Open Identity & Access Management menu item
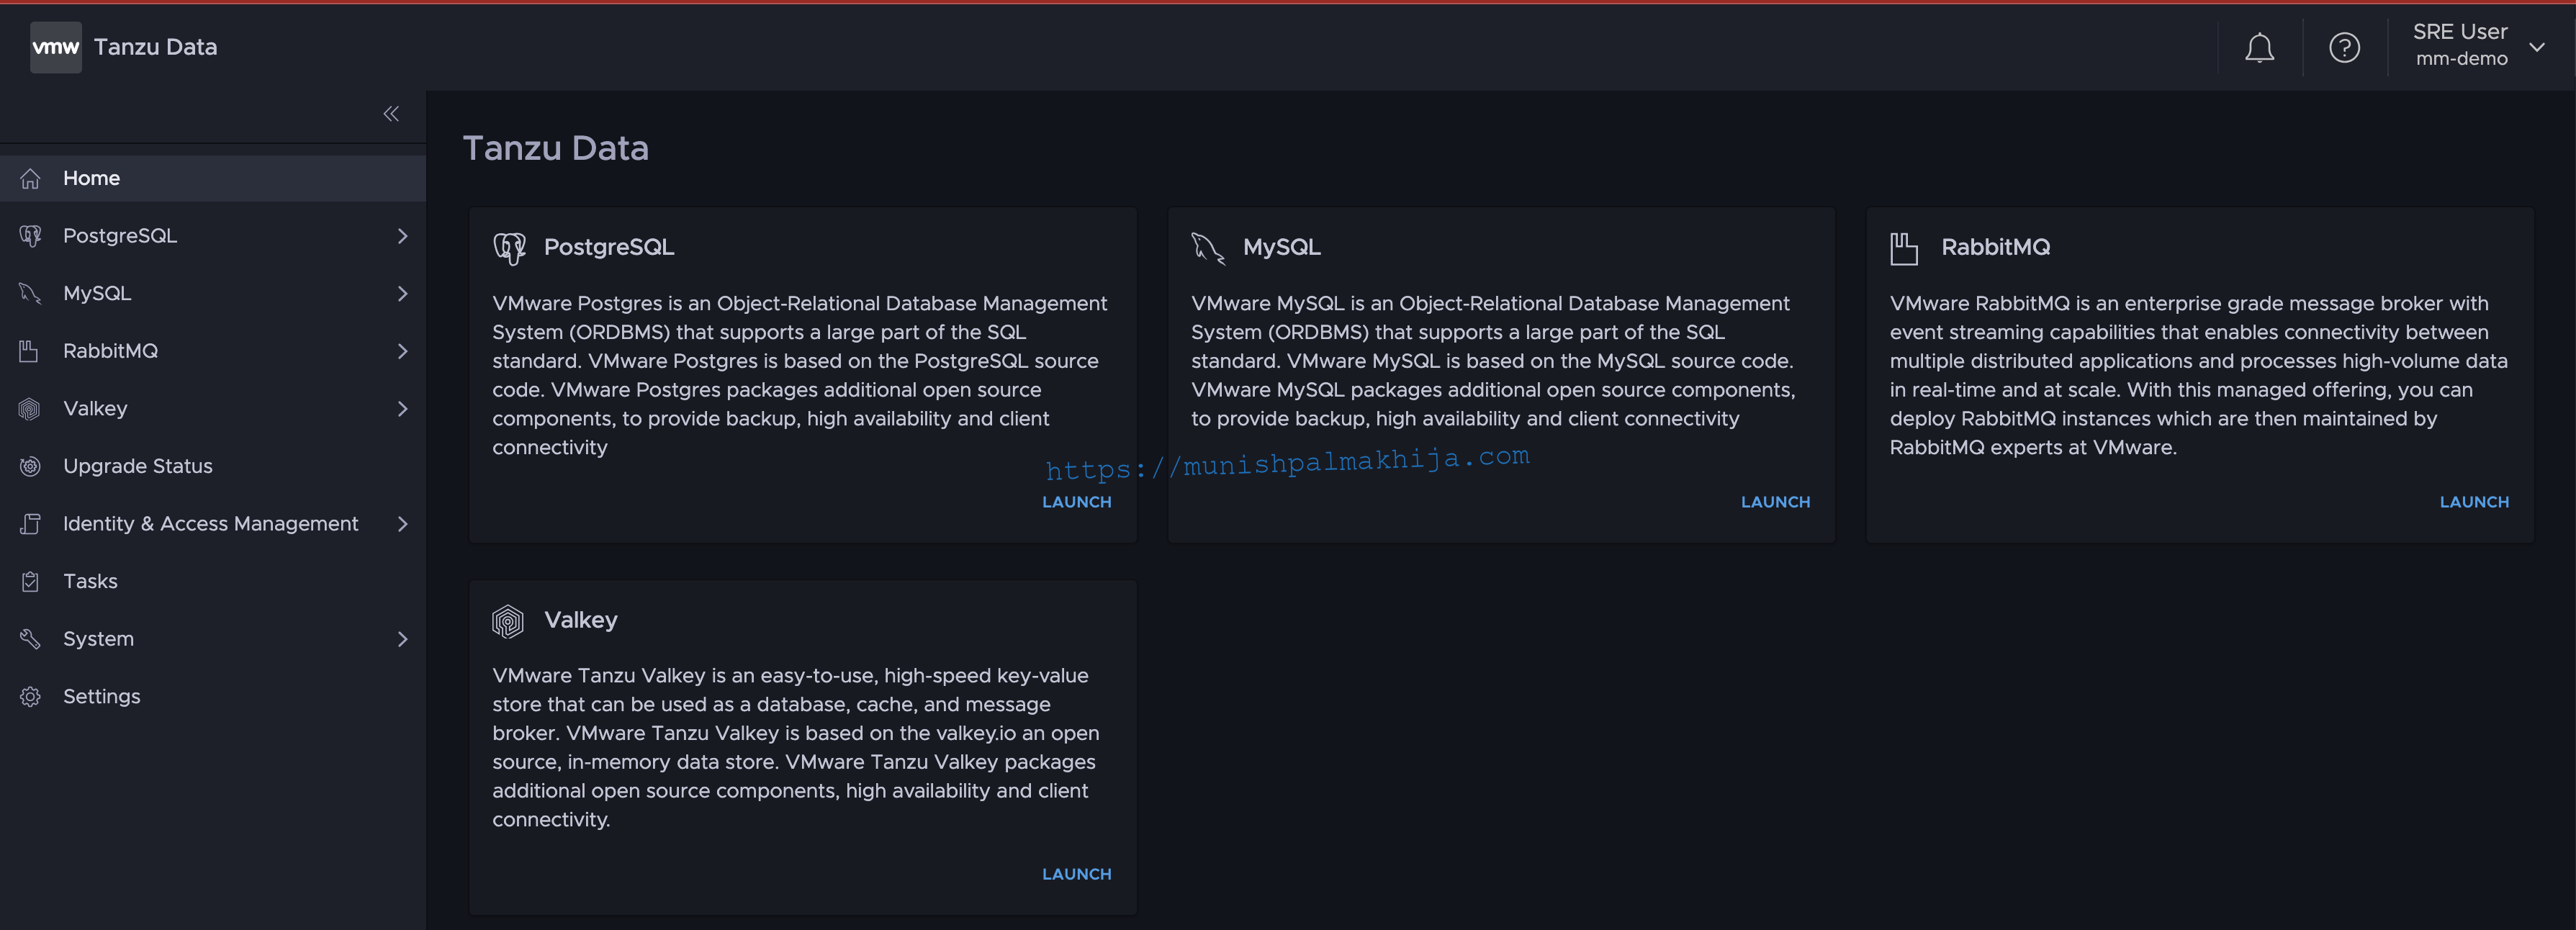The width and height of the screenshot is (2576, 930). 213,524
